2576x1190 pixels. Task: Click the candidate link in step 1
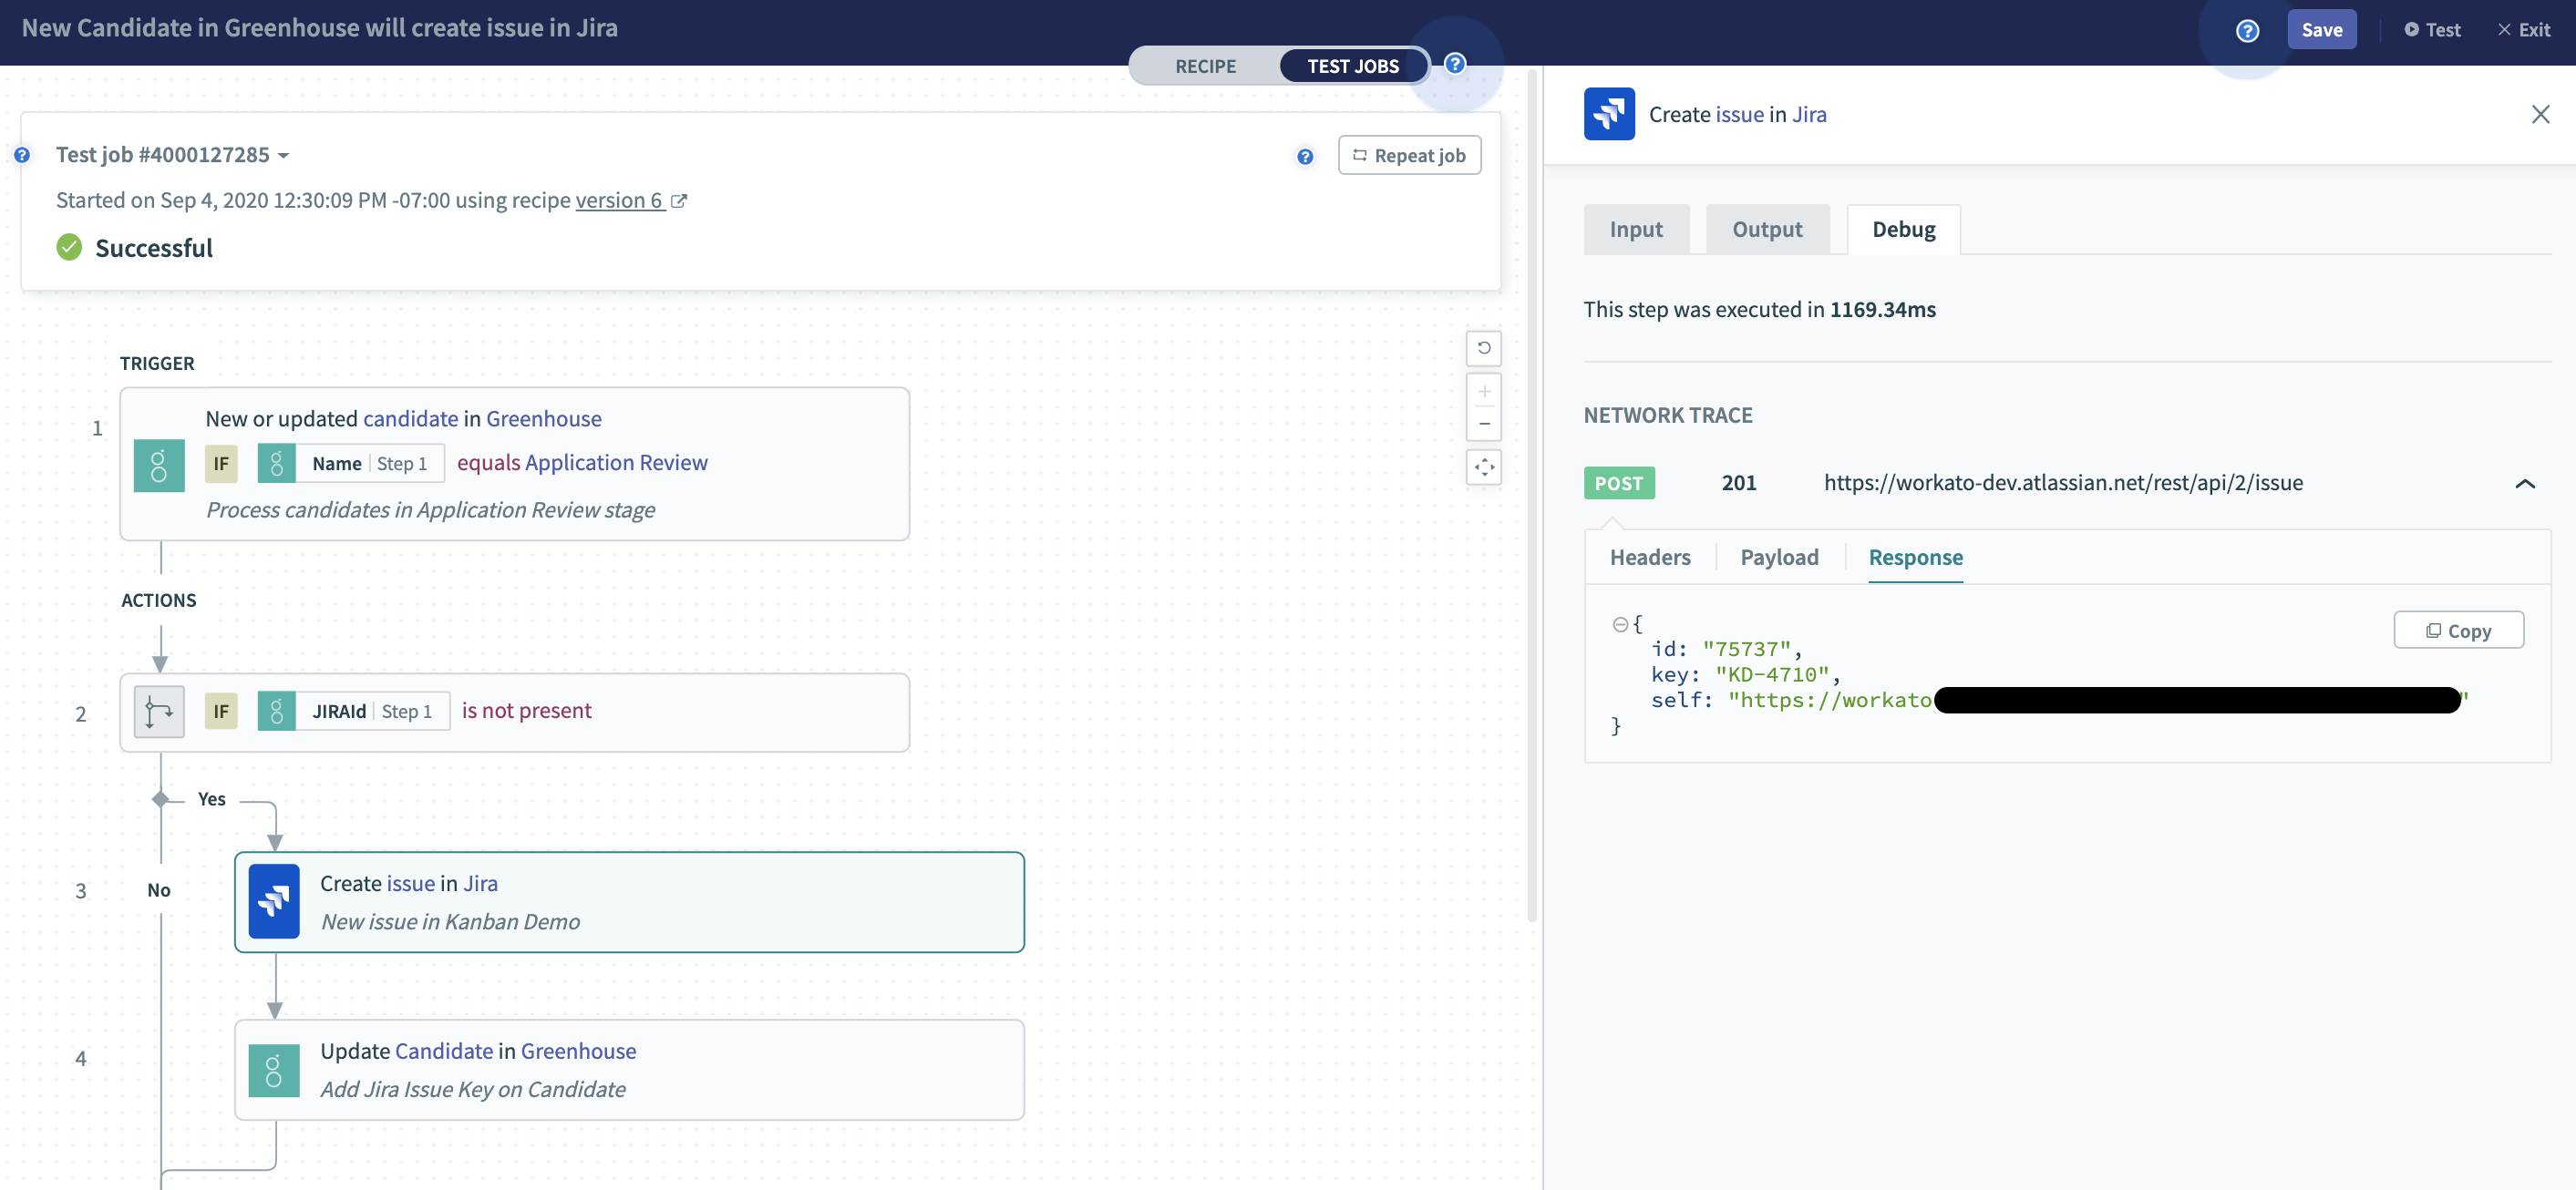(x=409, y=417)
